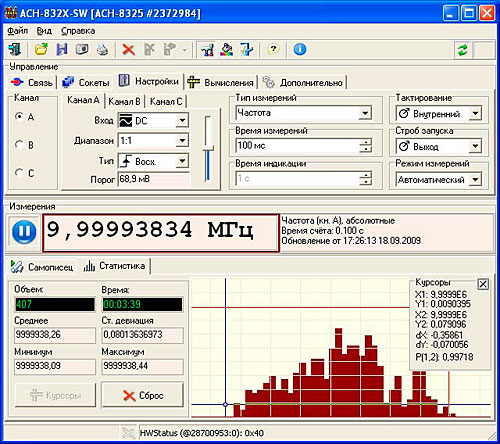Viewport: 500px width, 444px height.
Task: Pause measurements with the blue pause button
Action: coord(24,232)
